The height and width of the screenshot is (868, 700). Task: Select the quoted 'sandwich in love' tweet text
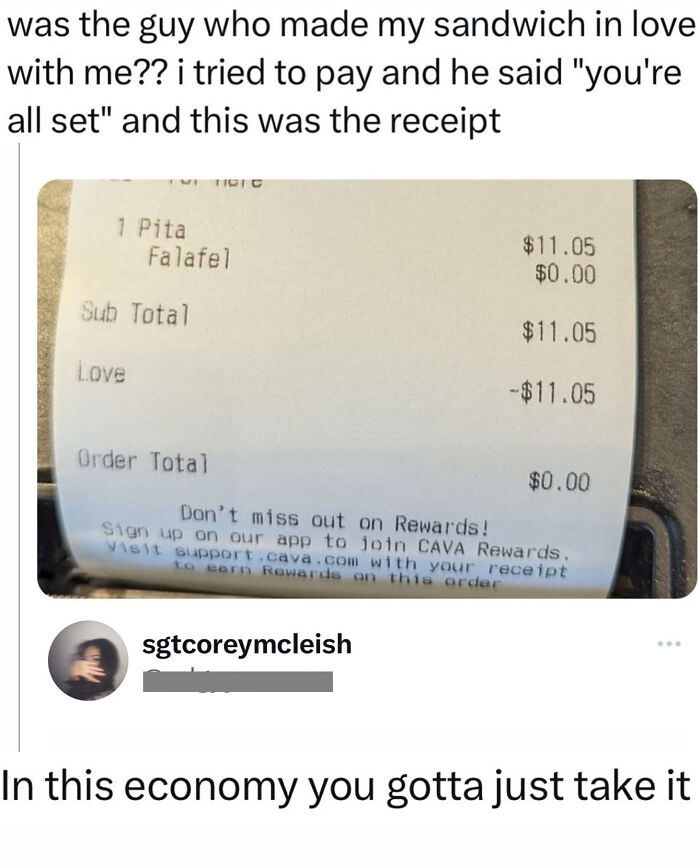coord(351,72)
